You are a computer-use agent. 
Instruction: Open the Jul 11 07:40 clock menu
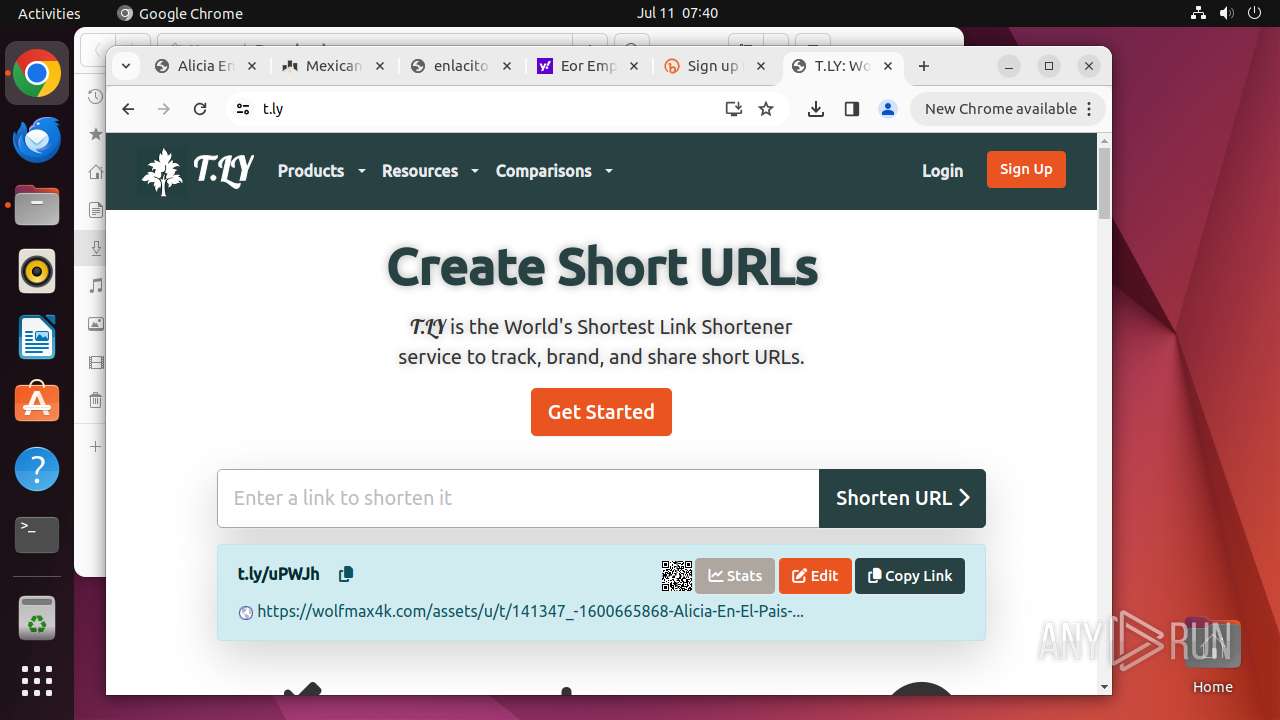point(677,13)
